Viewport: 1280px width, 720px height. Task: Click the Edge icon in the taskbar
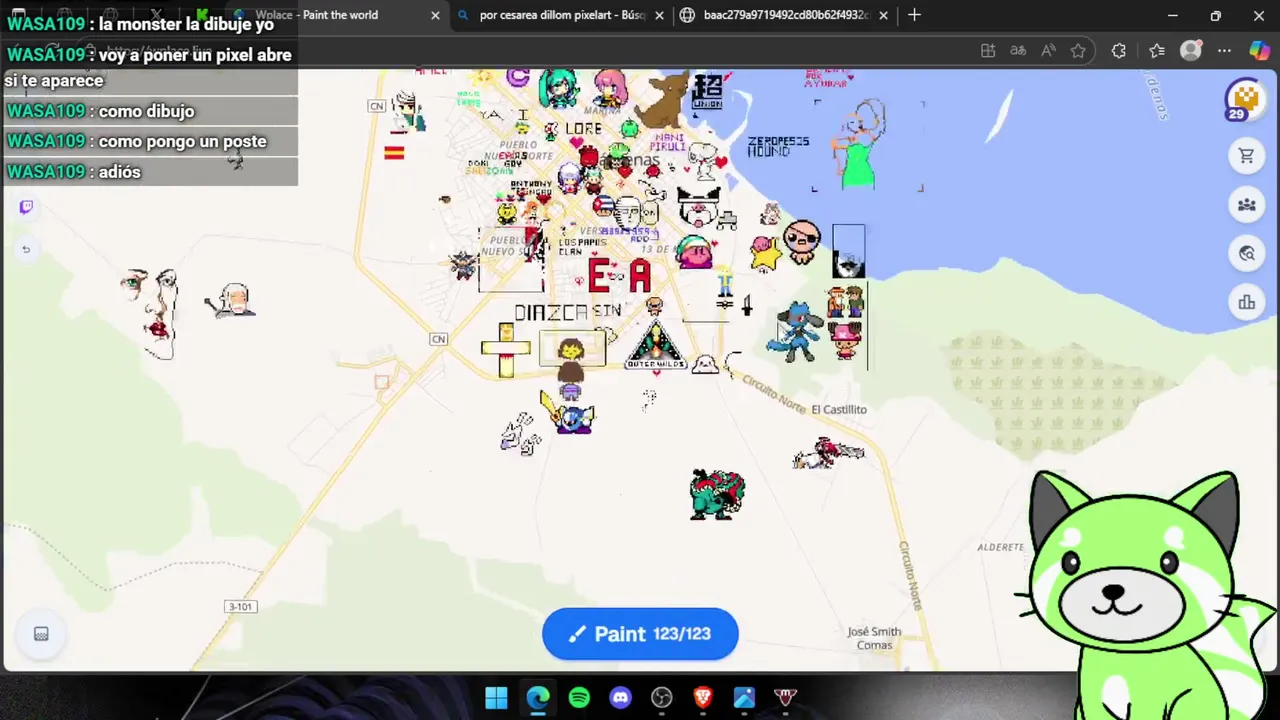(x=538, y=698)
